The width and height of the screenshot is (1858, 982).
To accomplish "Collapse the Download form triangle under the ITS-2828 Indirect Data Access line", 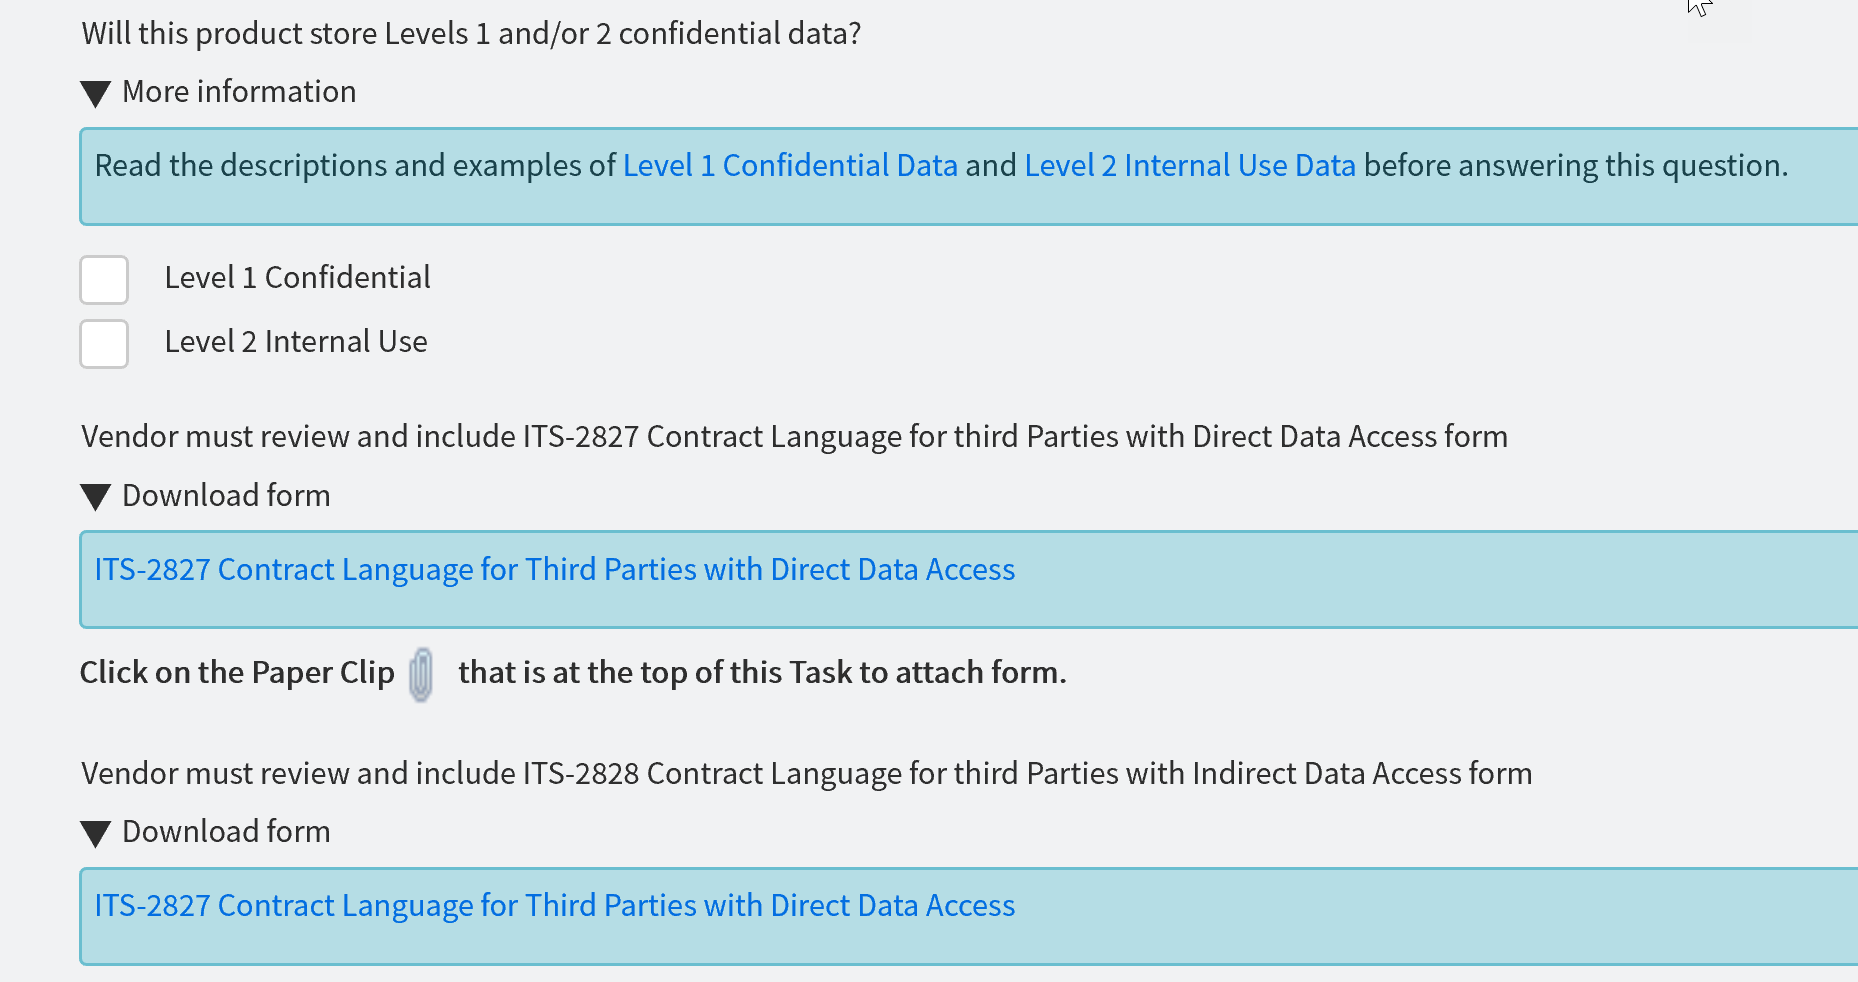I will pos(95,833).
